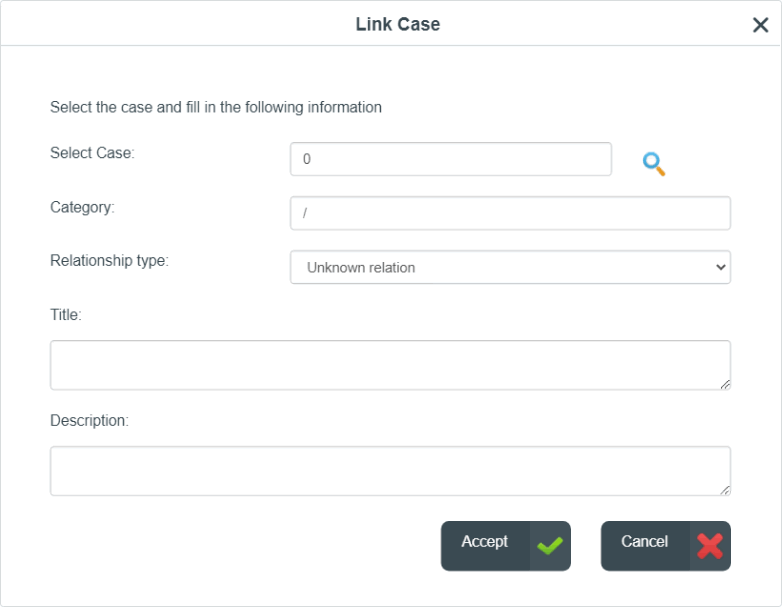782x607 pixels.
Task: Click the red X icon on Cancel
Action: pyautogui.click(x=710, y=546)
